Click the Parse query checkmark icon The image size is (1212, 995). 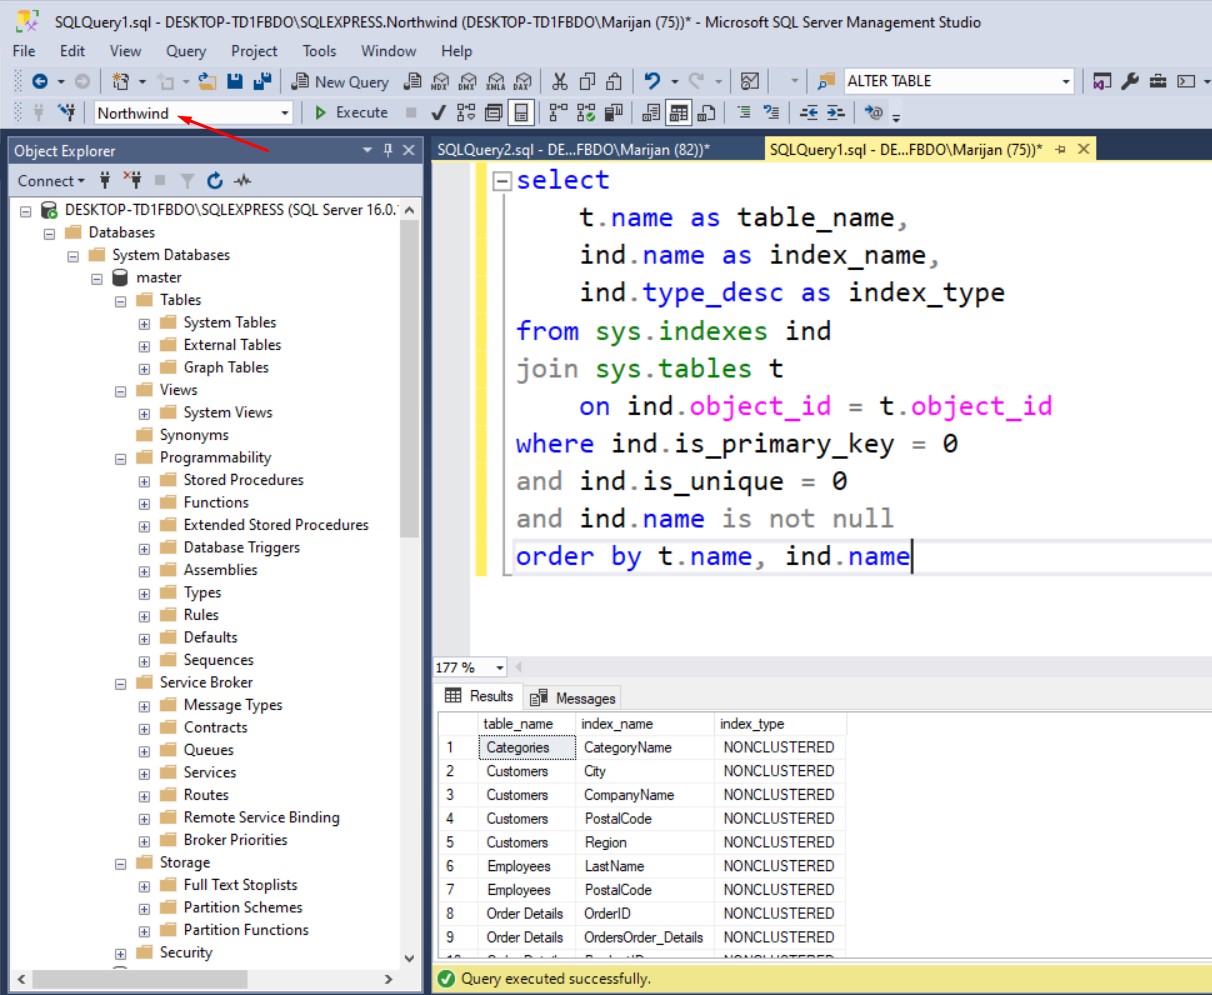[438, 113]
